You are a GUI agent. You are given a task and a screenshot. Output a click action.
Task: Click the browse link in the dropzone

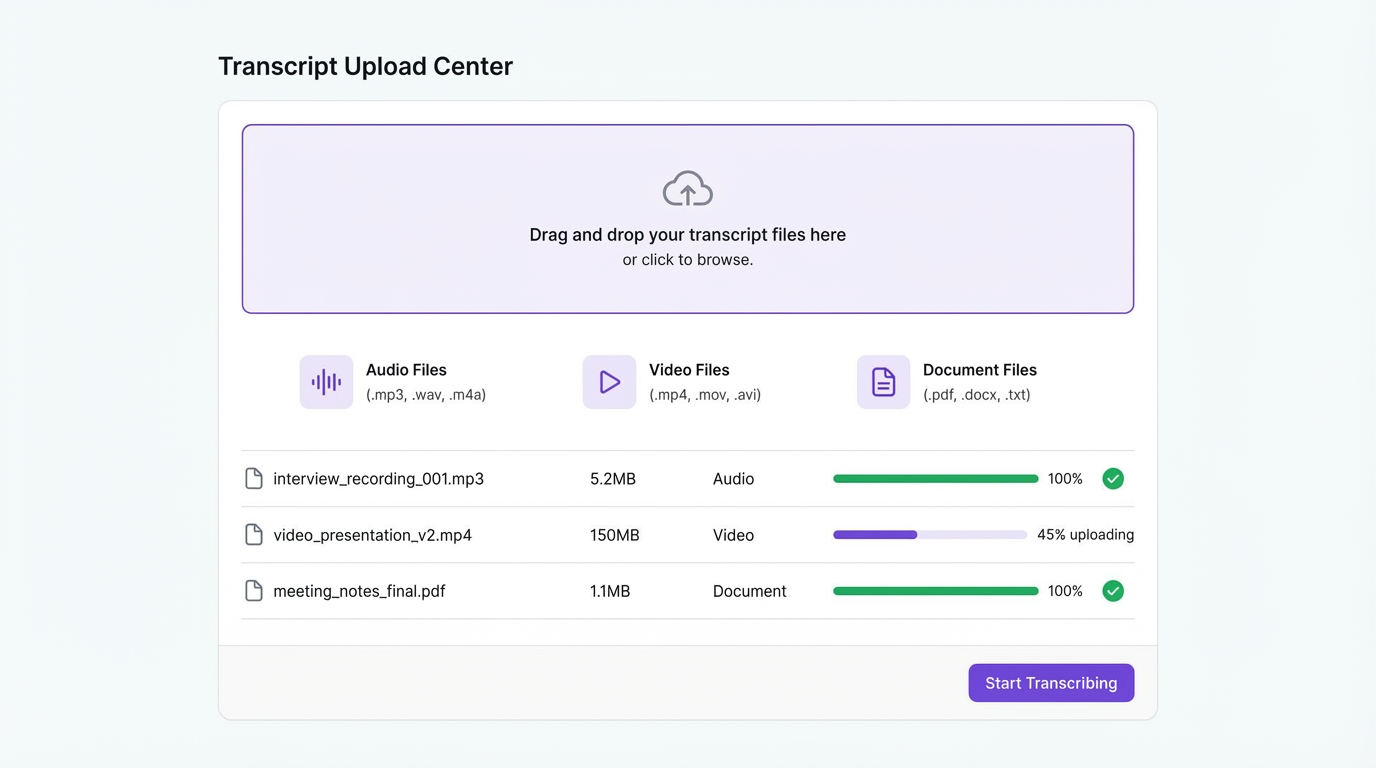tap(687, 259)
